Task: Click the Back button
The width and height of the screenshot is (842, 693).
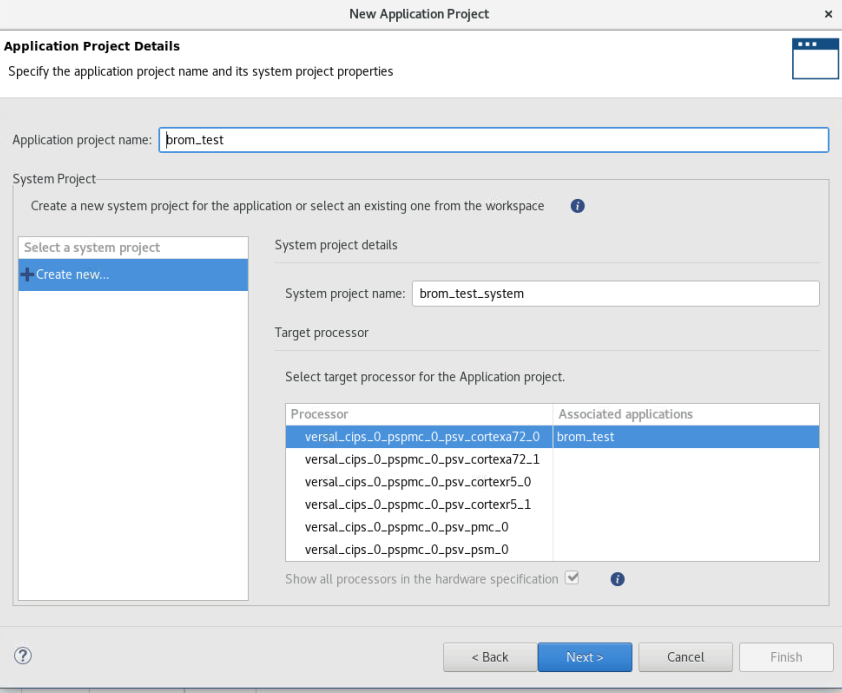Action: 489,657
